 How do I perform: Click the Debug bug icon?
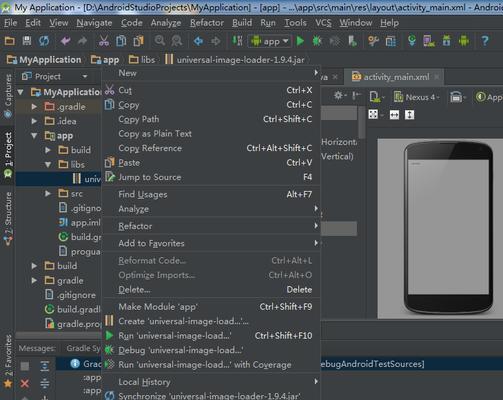pyautogui.click(x=317, y=41)
